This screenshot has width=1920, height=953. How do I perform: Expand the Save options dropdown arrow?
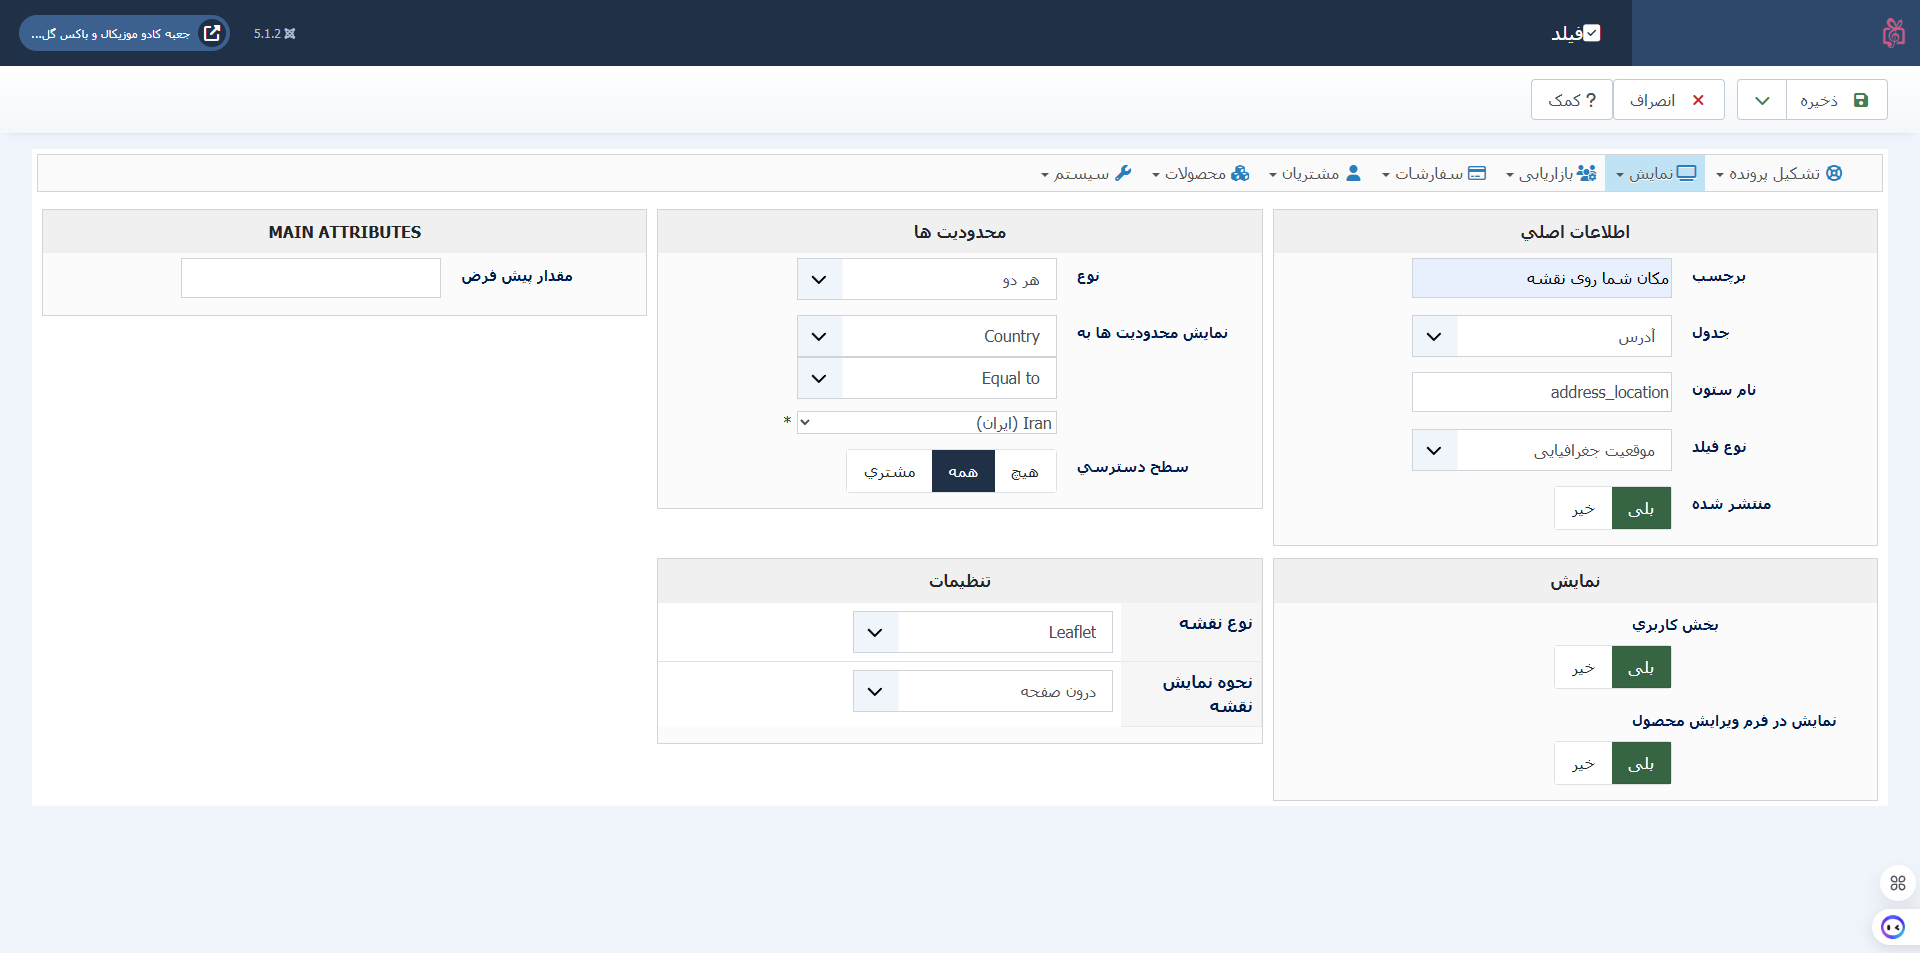pyautogui.click(x=1762, y=100)
